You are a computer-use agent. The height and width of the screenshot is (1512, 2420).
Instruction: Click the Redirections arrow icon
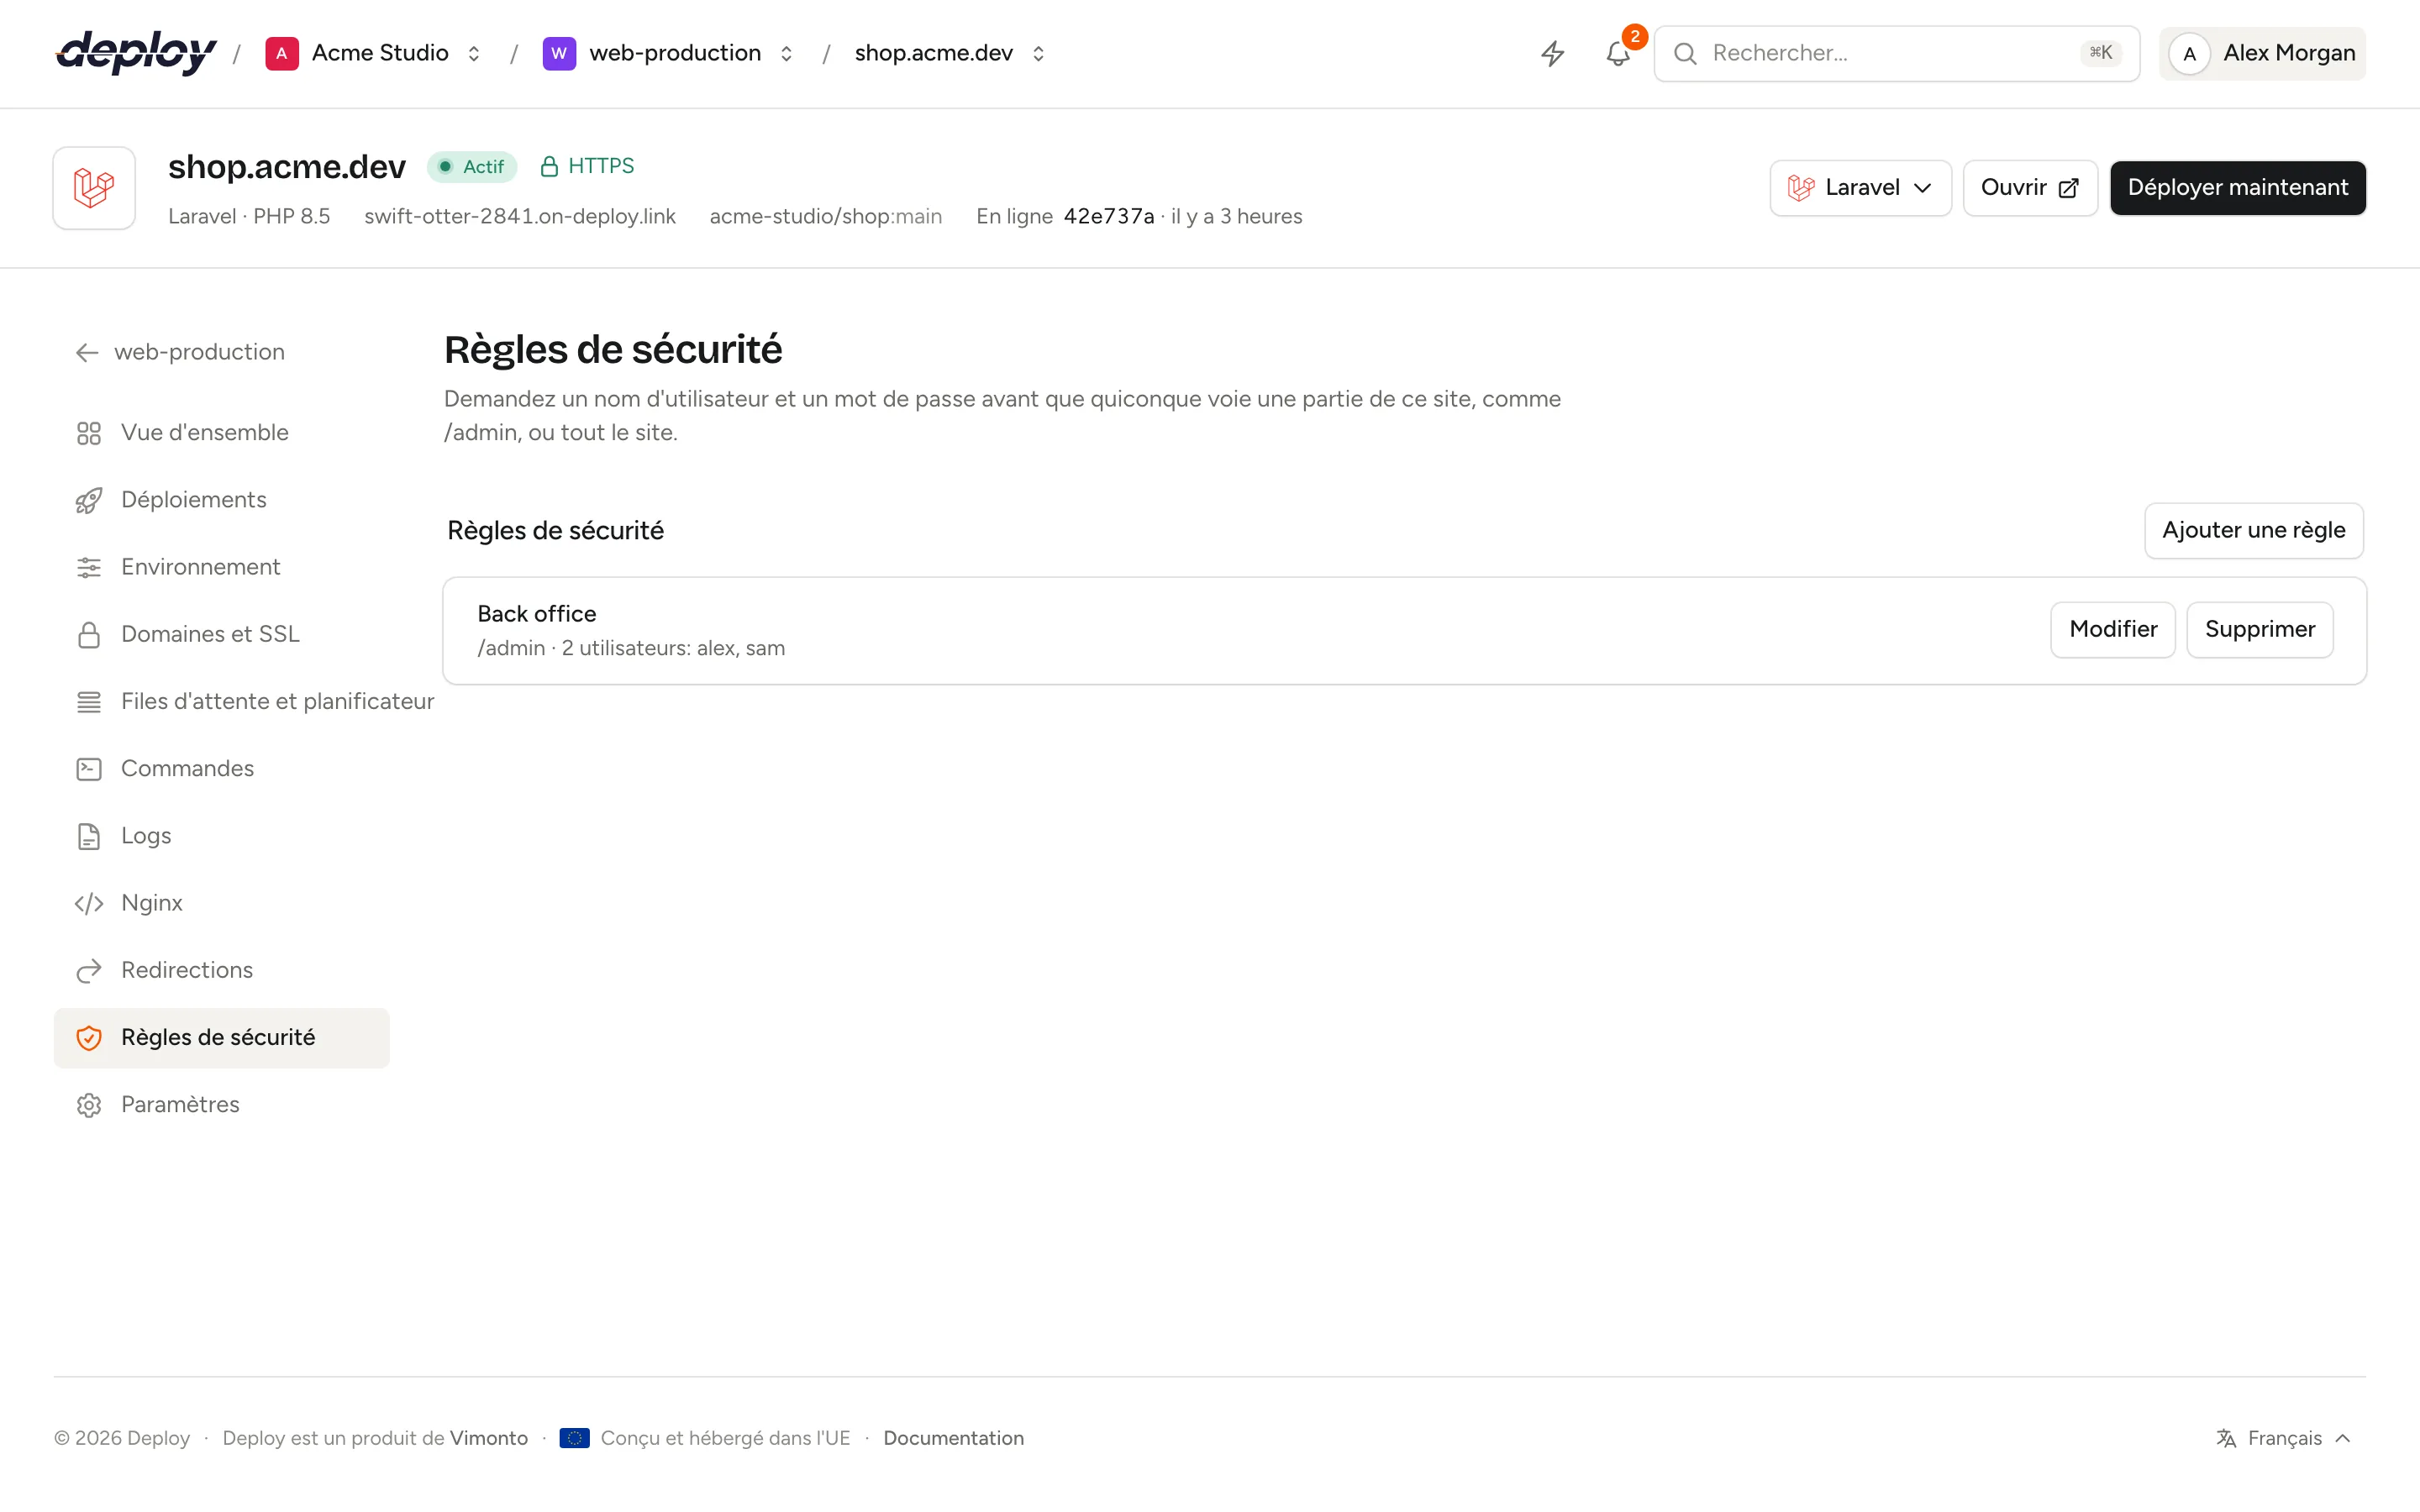click(x=89, y=970)
